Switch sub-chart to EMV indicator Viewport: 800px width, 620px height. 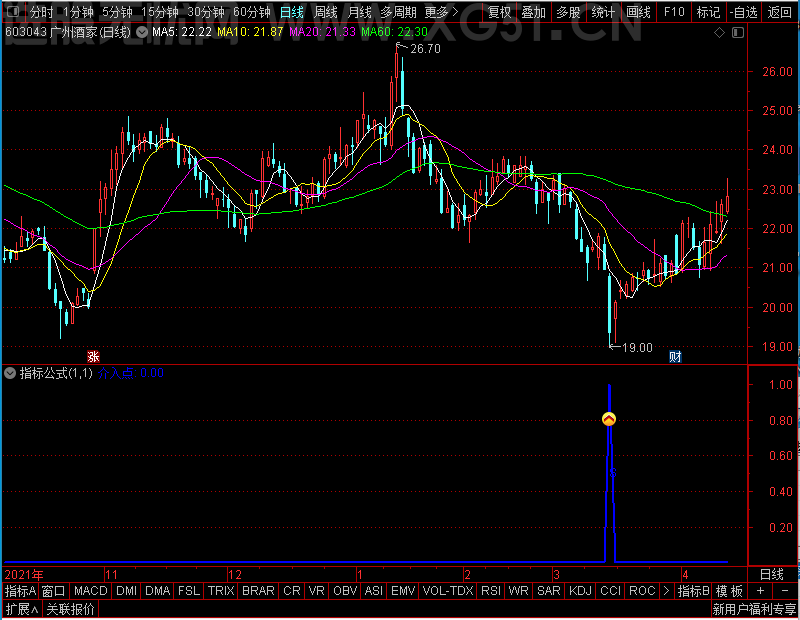403,591
